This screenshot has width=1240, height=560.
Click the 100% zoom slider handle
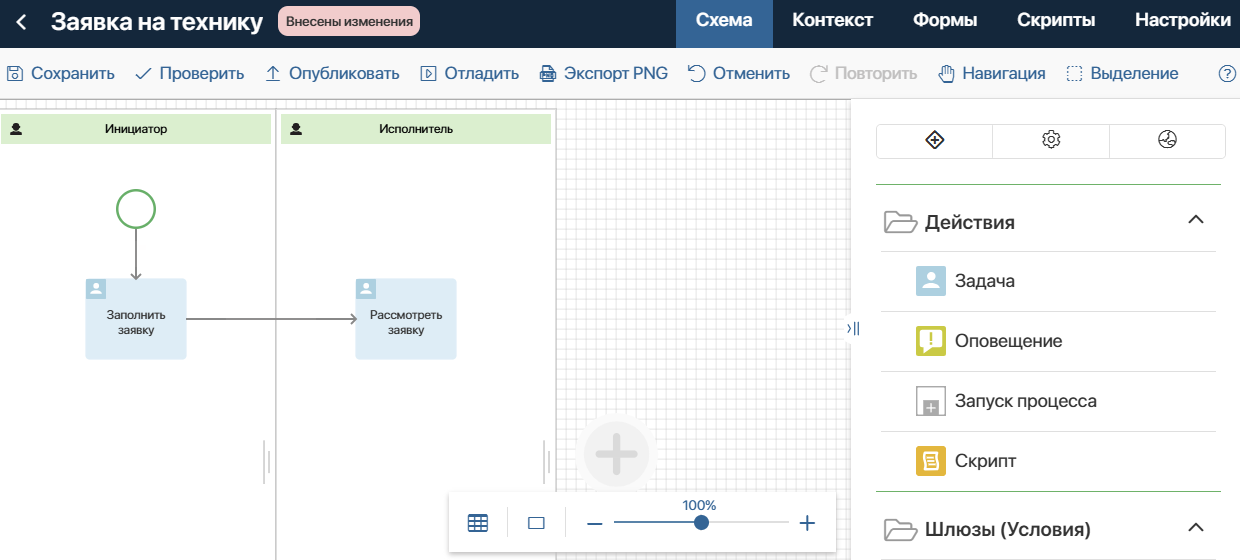pos(701,522)
